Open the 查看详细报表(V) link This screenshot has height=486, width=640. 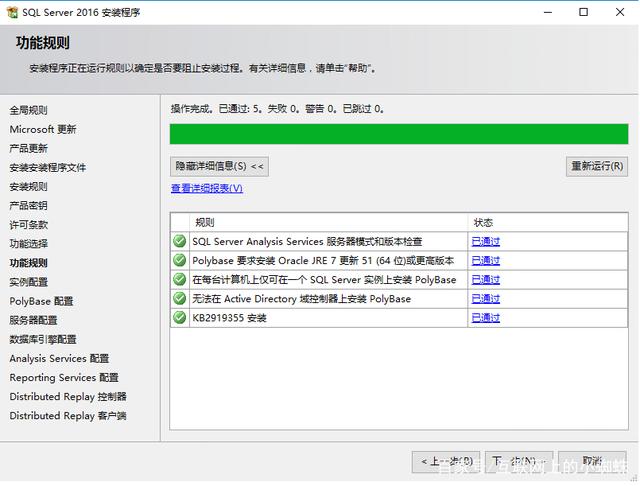[207, 188]
